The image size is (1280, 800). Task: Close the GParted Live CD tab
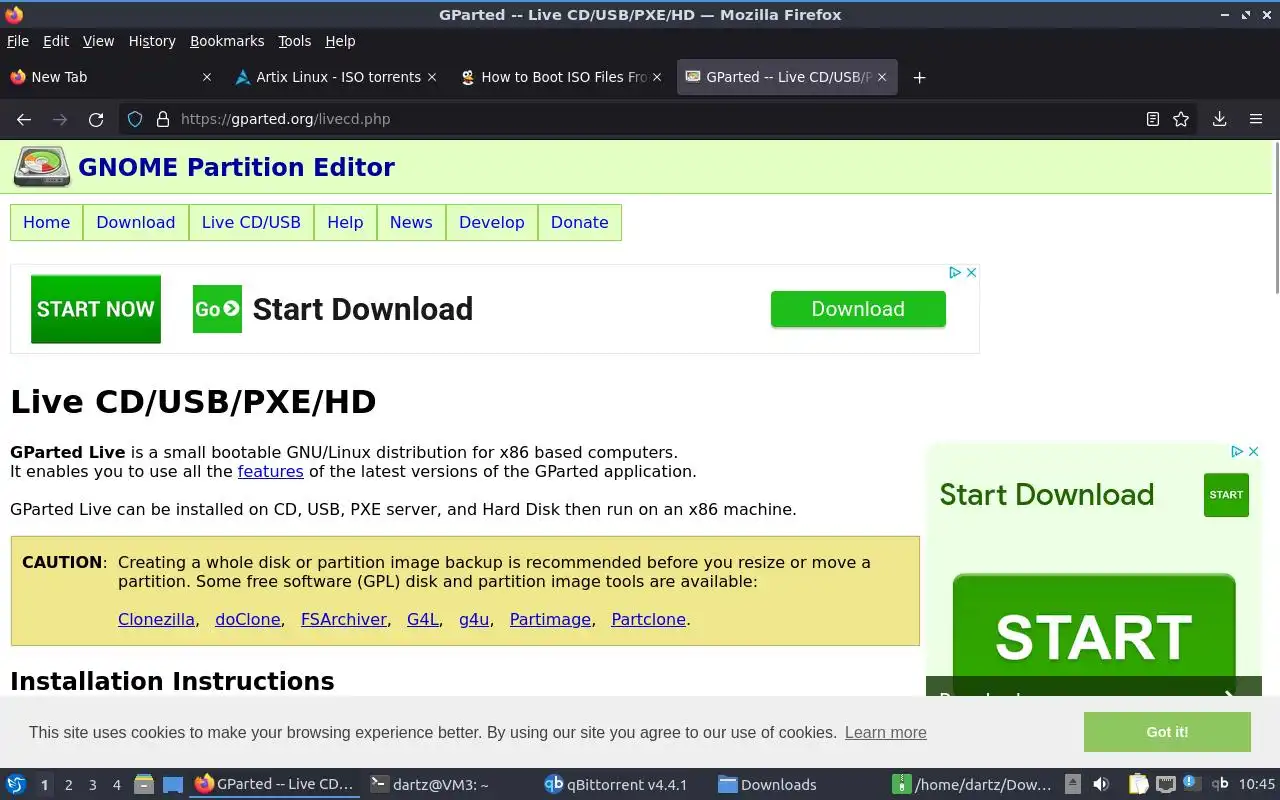pyautogui.click(x=882, y=77)
